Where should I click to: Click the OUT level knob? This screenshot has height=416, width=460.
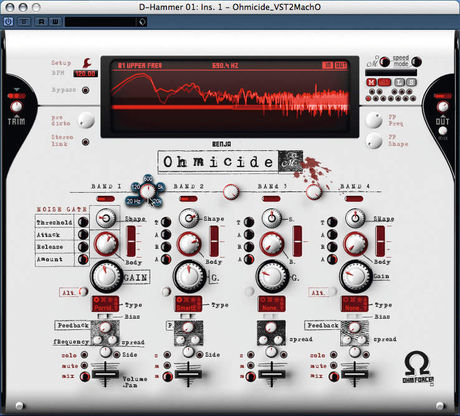(442, 107)
